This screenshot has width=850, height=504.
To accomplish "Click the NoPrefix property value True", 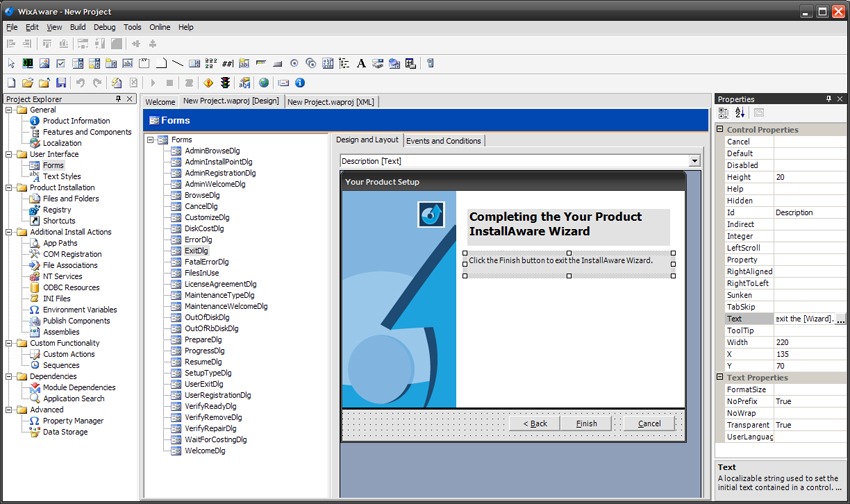I will coord(809,402).
